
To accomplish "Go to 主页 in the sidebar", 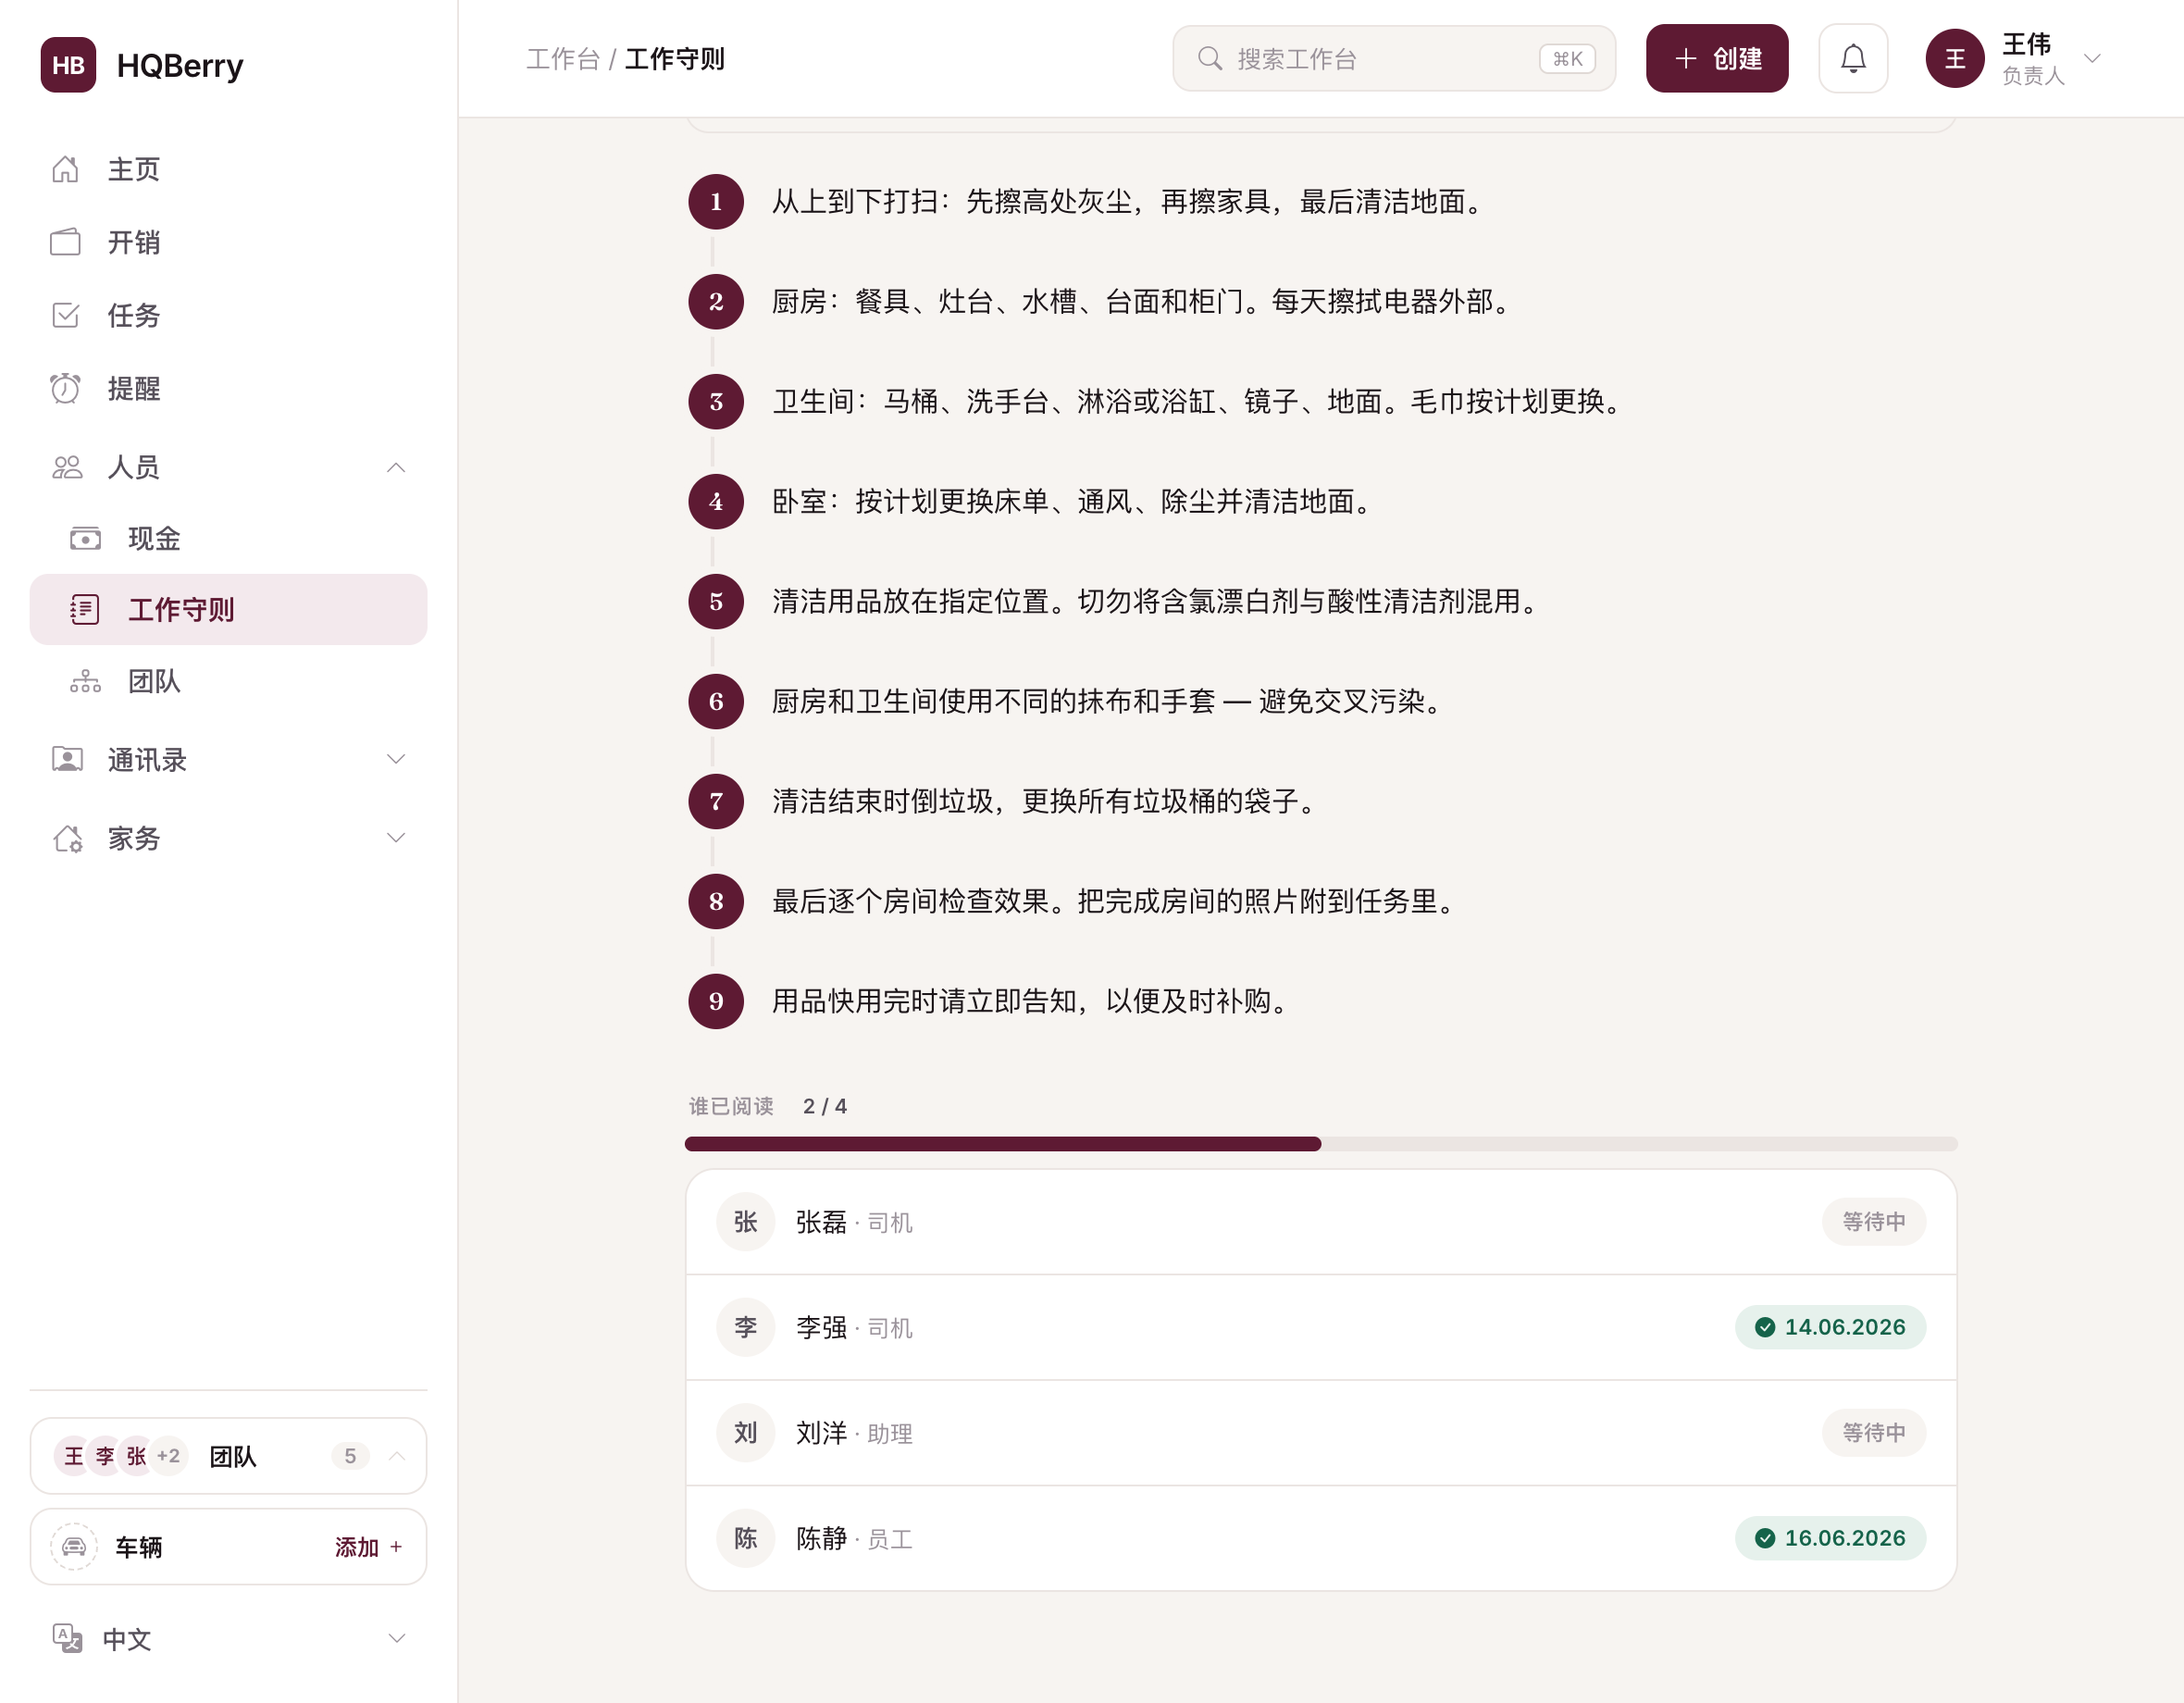I will [x=228, y=169].
